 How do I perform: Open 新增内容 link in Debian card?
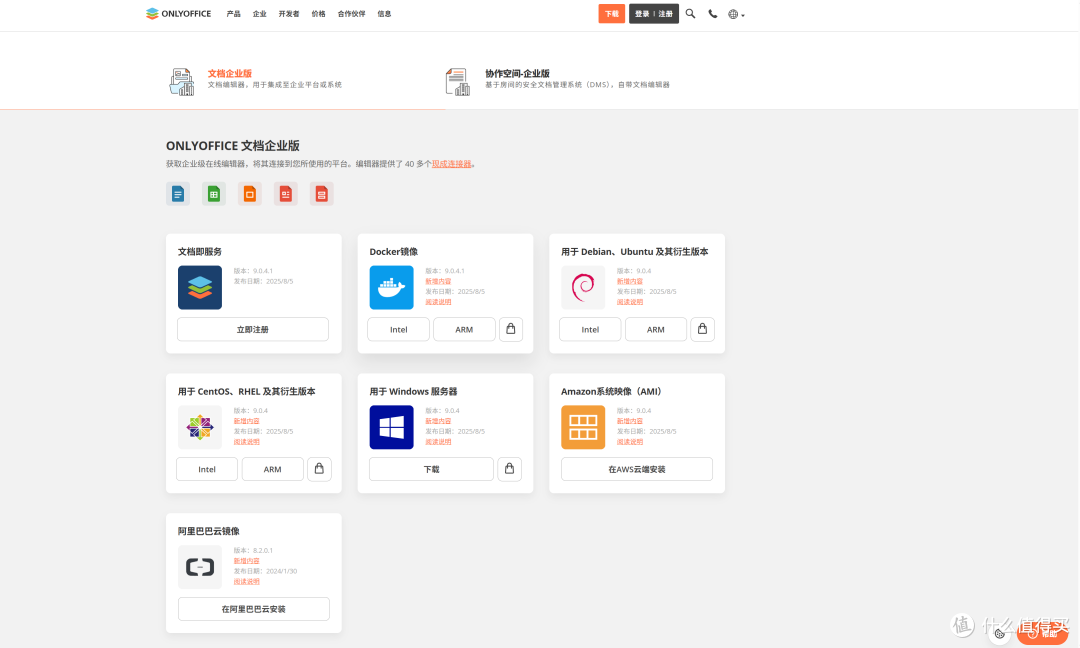(x=630, y=281)
